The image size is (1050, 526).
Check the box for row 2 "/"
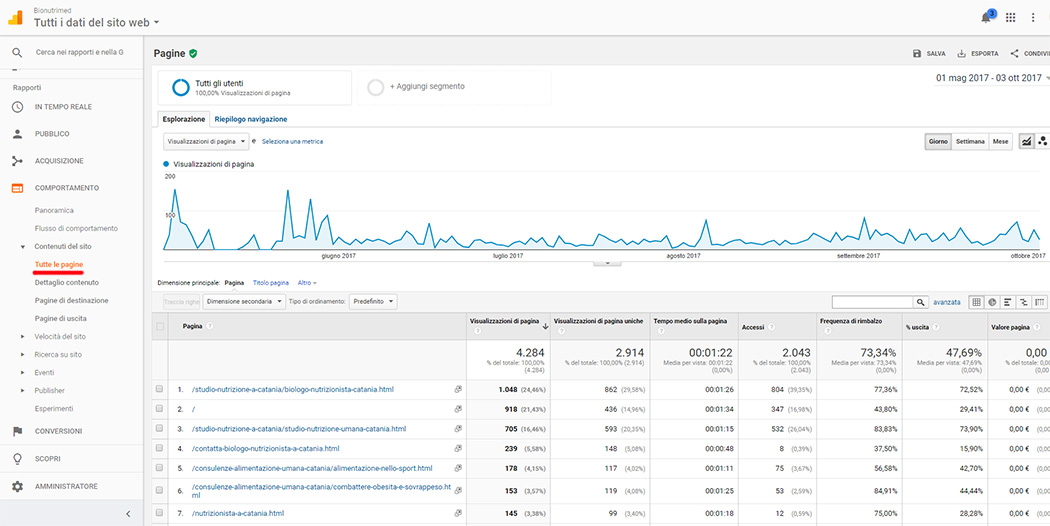[159, 409]
